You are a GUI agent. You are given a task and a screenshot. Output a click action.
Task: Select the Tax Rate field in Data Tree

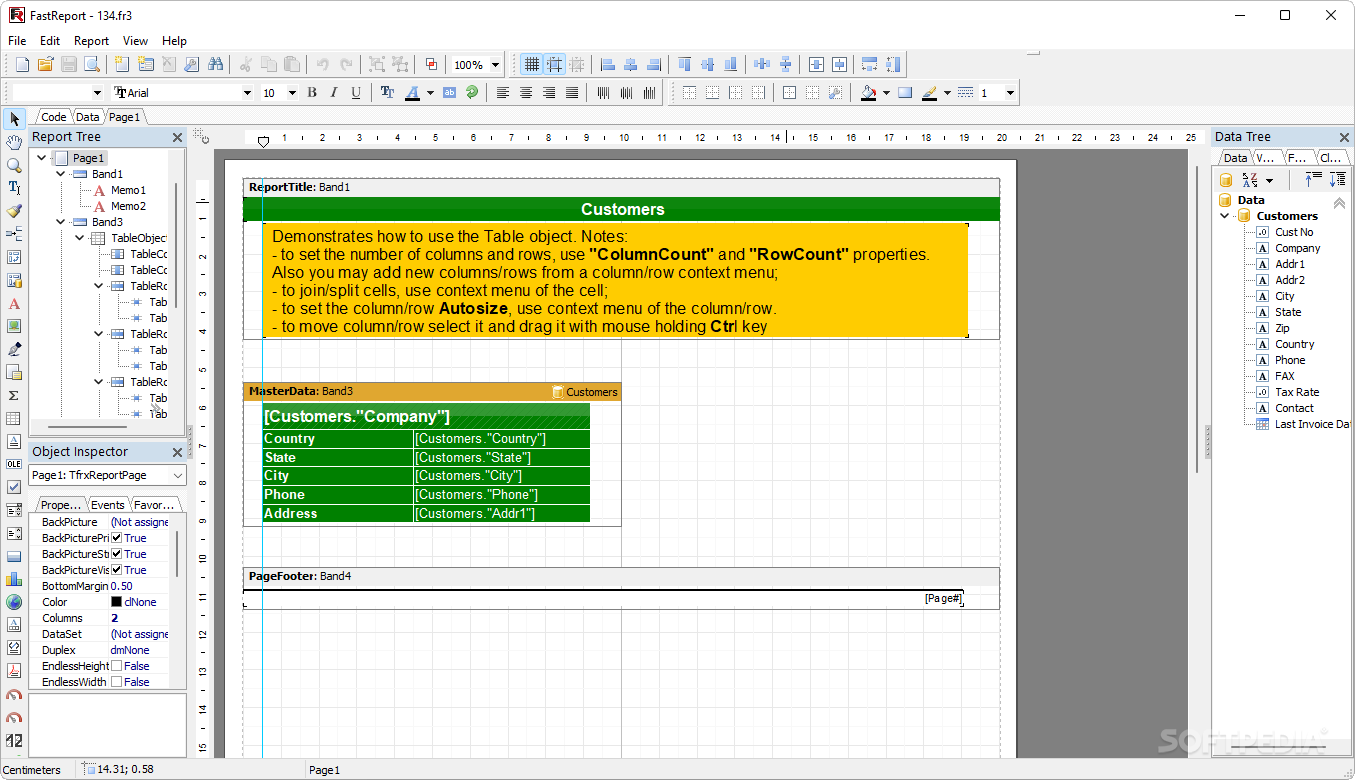1297,392
